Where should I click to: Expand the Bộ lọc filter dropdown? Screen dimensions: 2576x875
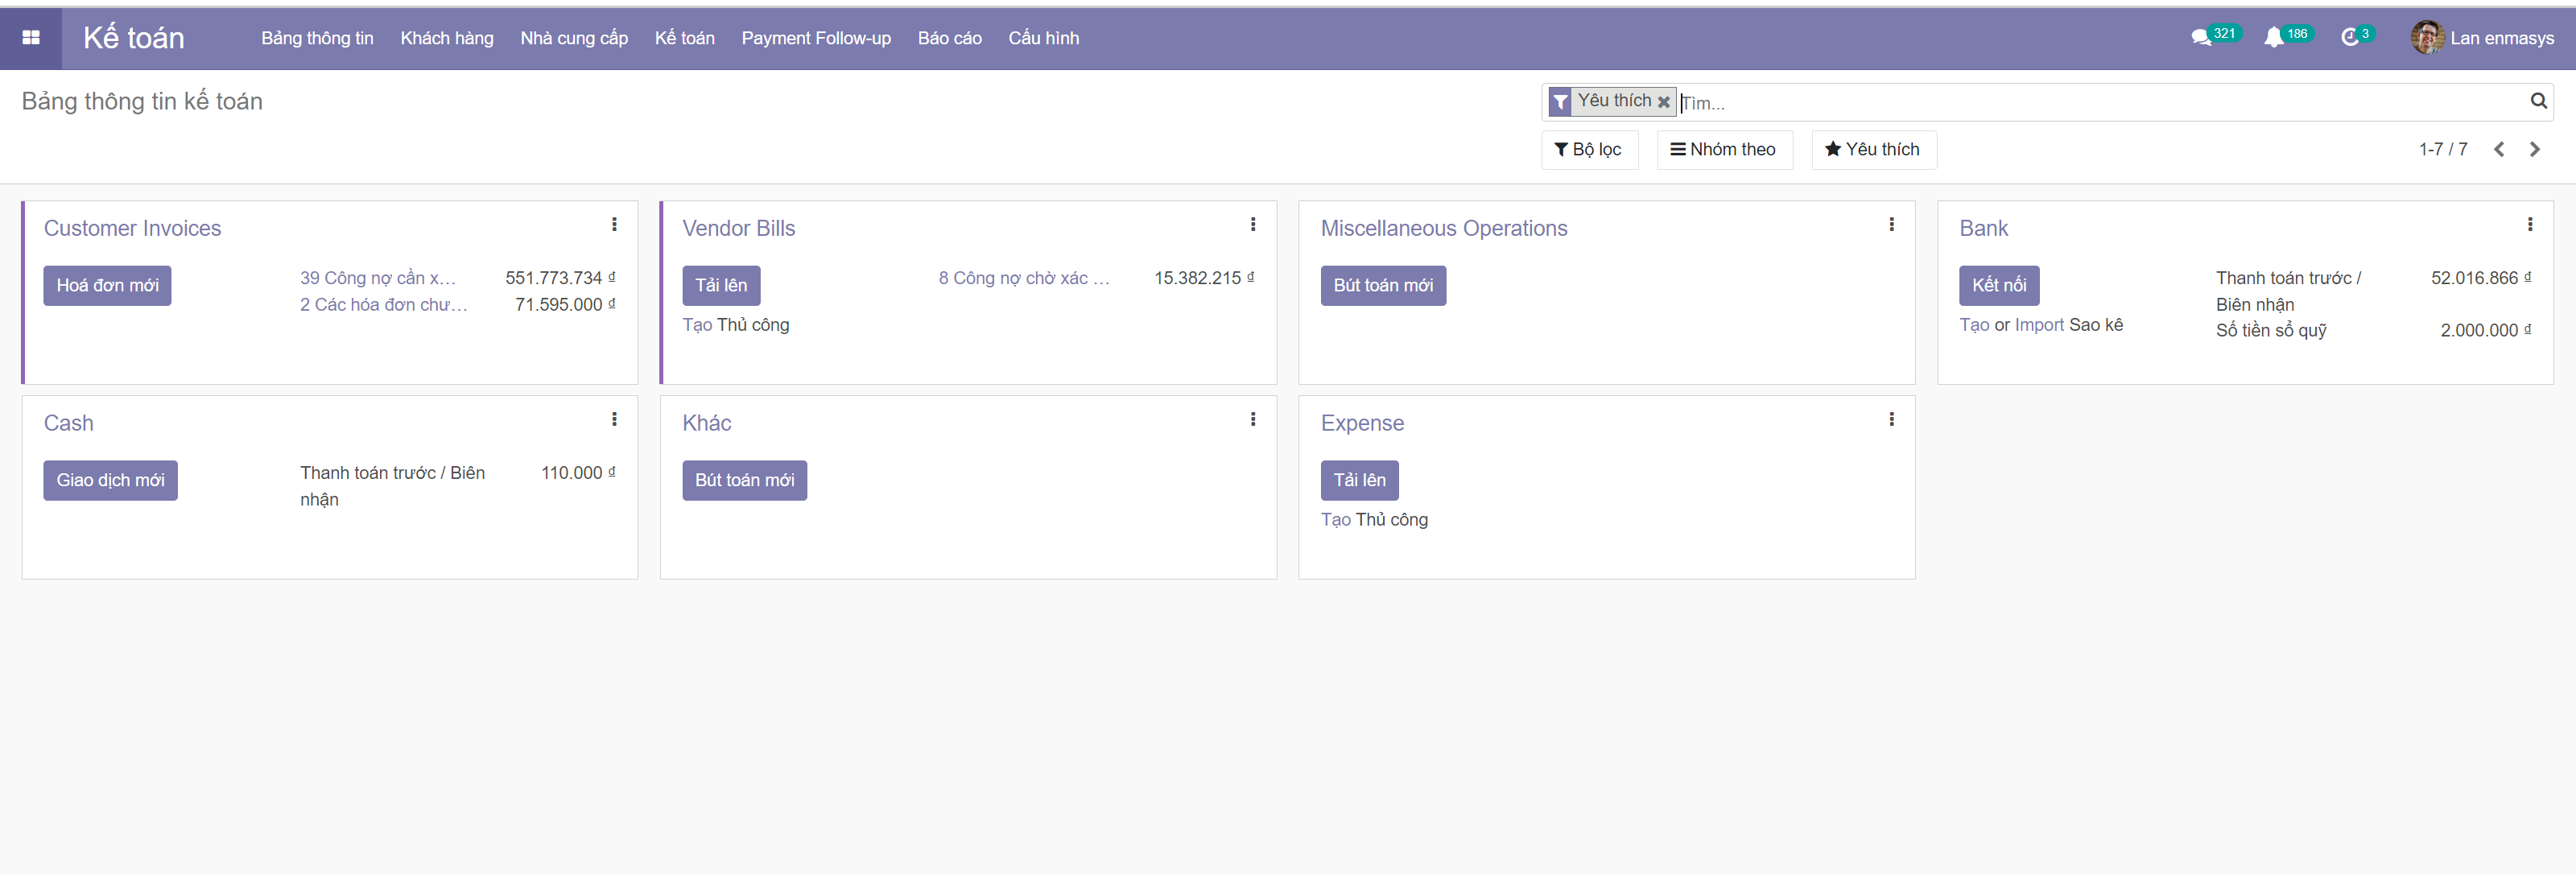pyautogui.click(x=1588, y=150)
